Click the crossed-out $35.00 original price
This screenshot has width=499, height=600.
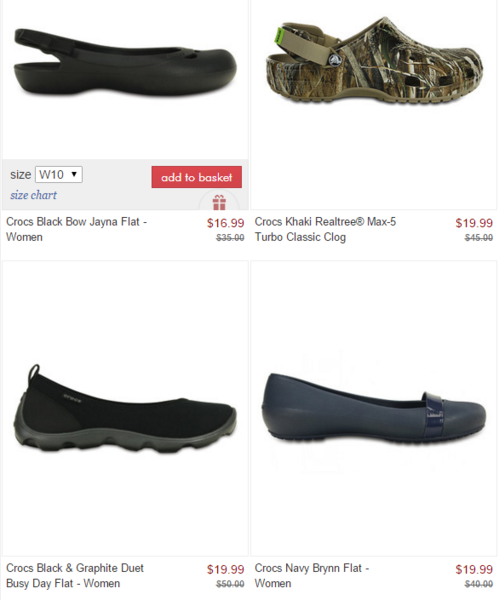pos(230,238)
